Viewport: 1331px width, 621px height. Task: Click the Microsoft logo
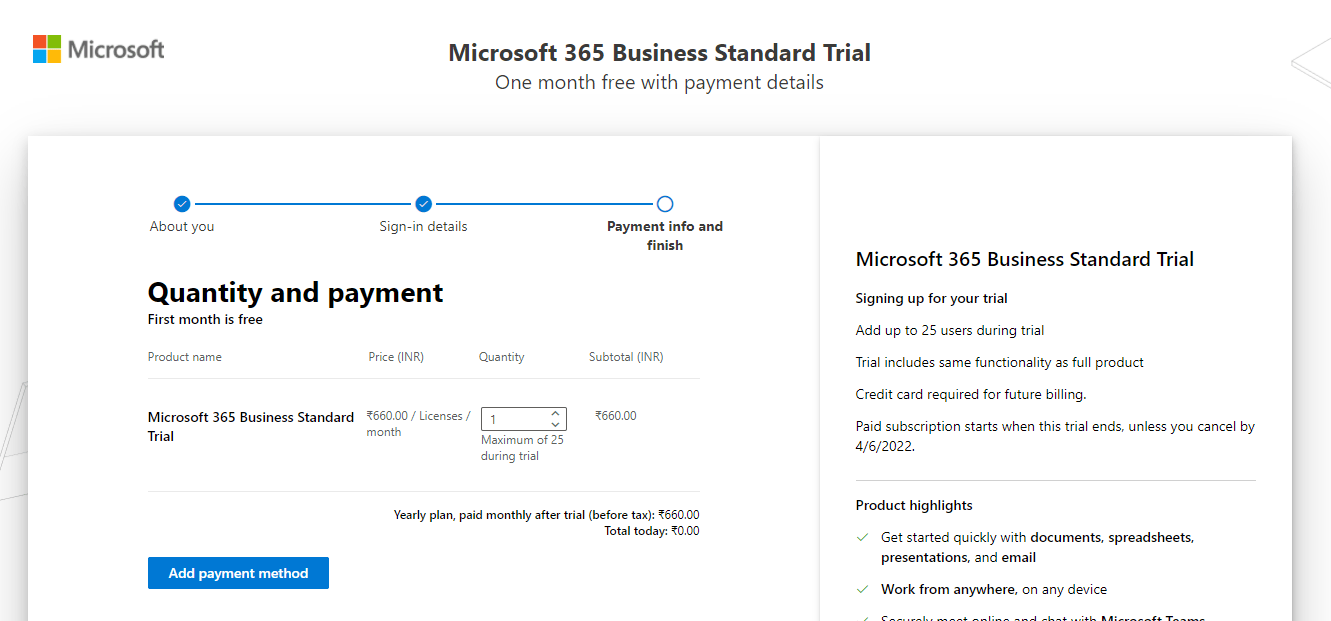[99, 49]
